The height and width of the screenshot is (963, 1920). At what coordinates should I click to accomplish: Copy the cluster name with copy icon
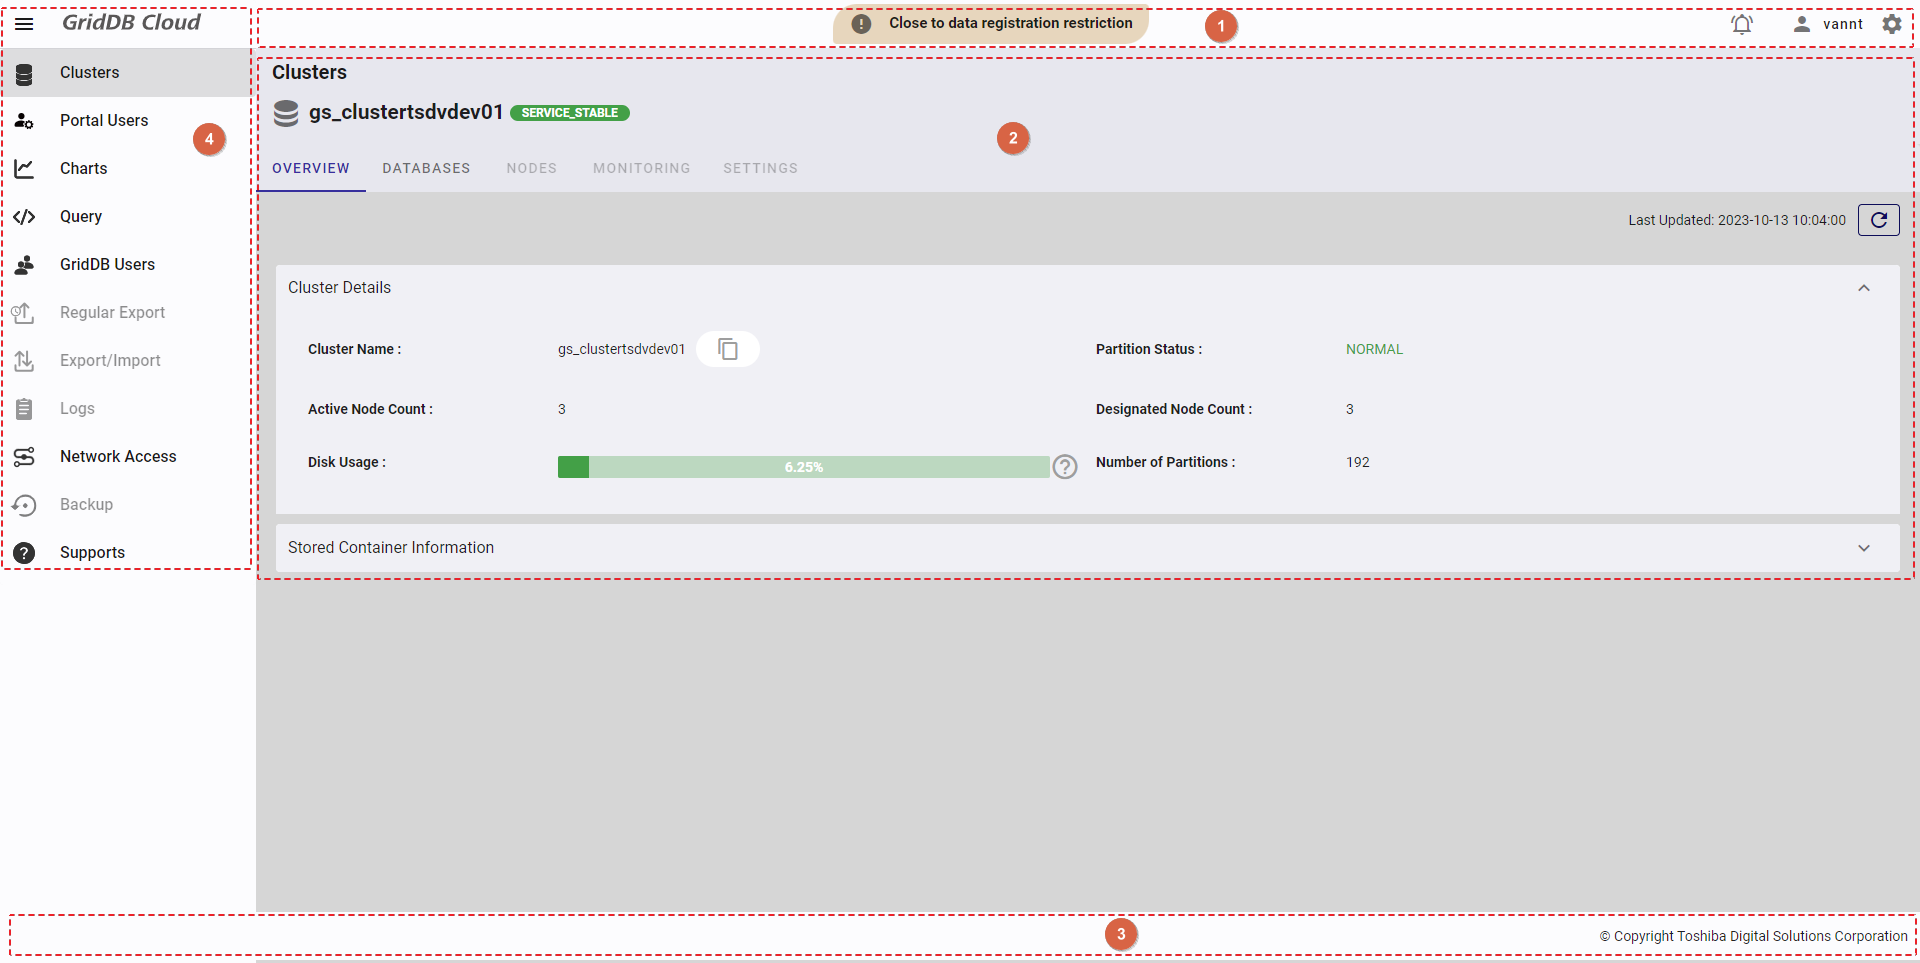728,349
